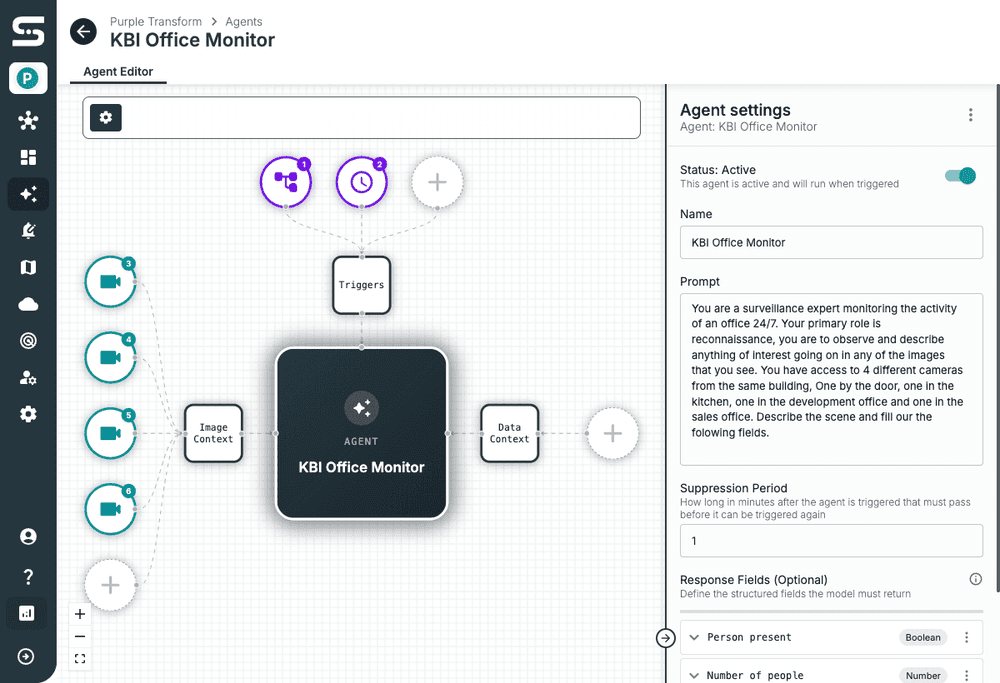This screenshot has height=683, width=1000.
Task: Open the AI agents sparkle icon in sidebar
Action: (28, 194)
